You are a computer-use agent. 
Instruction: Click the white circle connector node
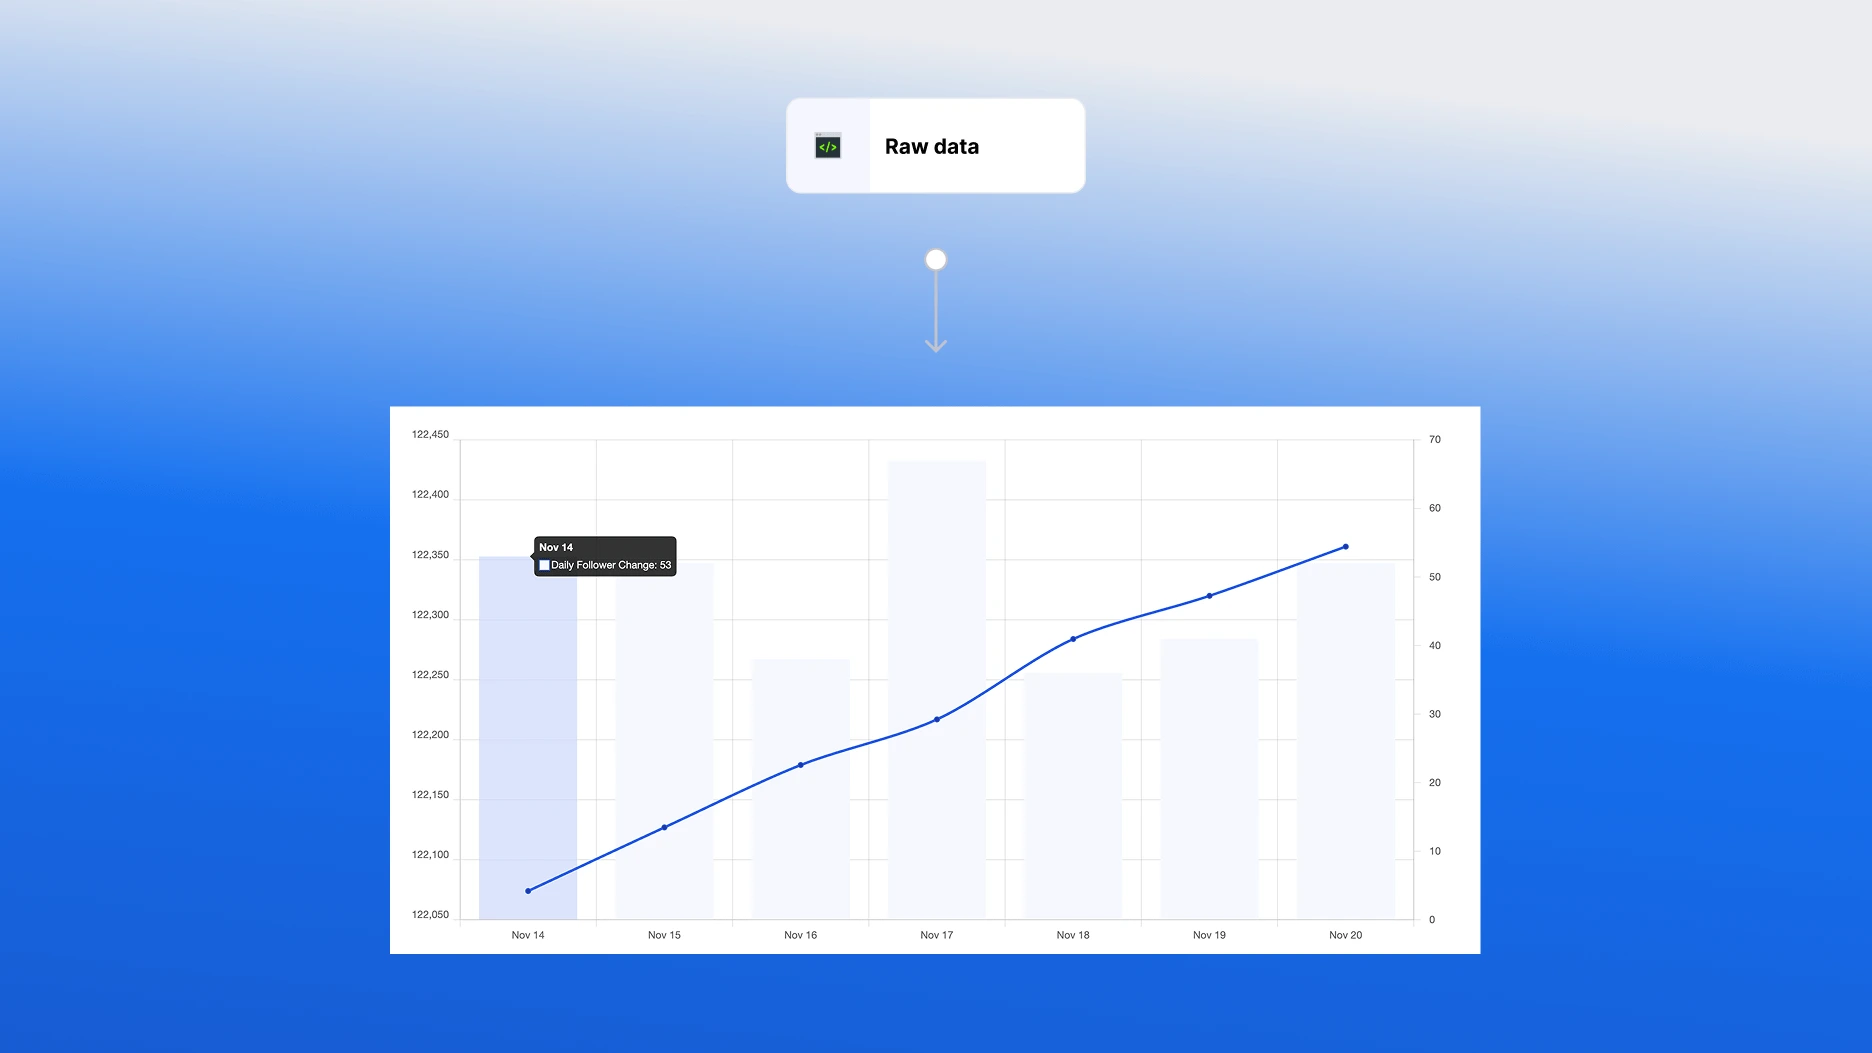point(936,260)
